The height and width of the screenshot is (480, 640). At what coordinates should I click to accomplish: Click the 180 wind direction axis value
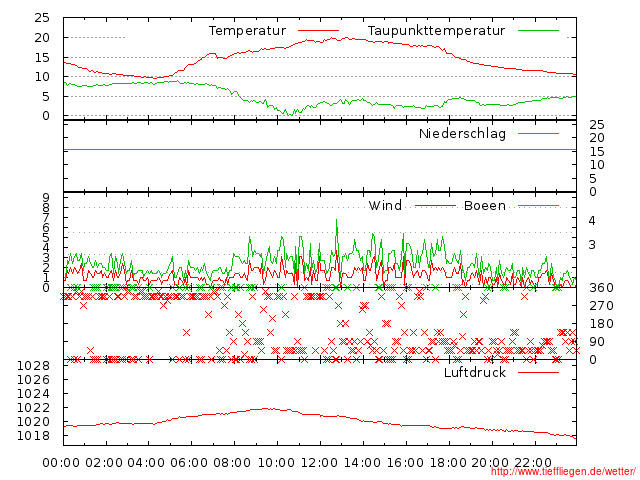[601, 324]
